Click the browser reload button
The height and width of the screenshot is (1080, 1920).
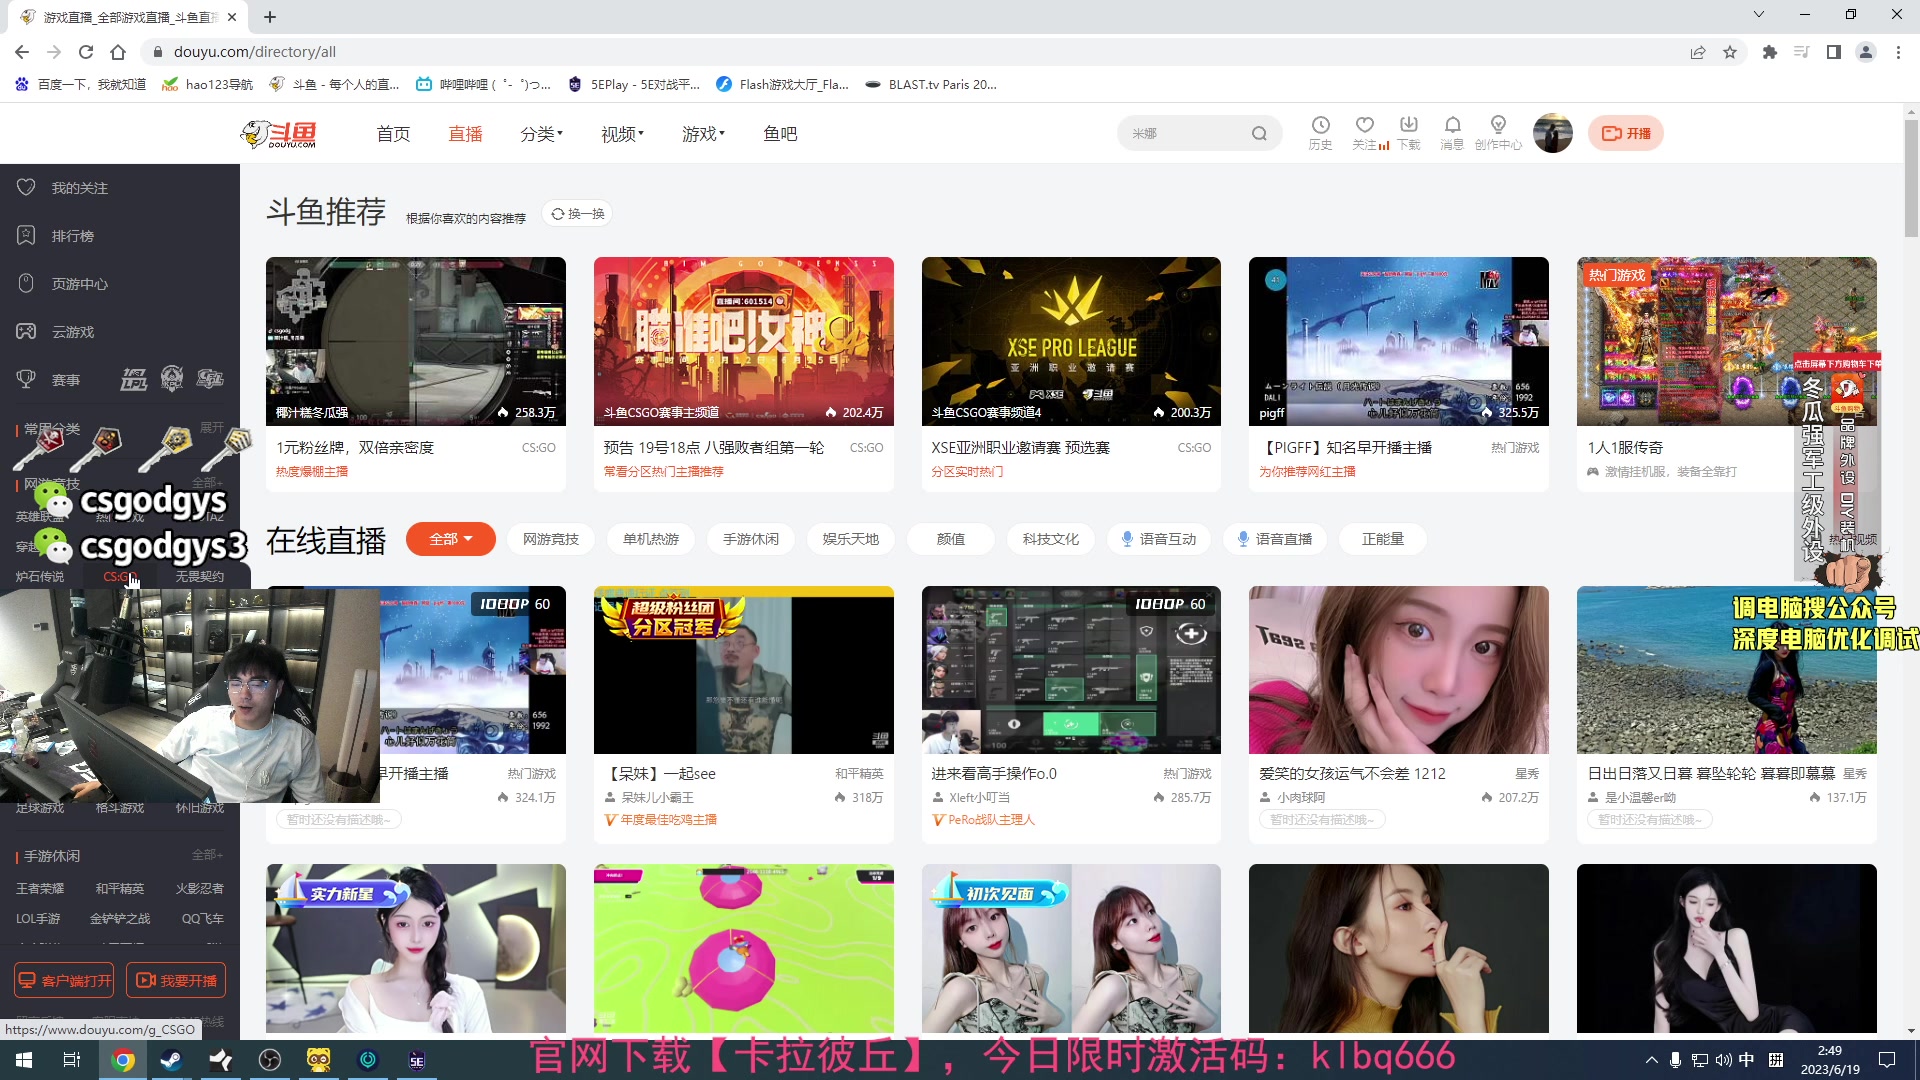point(86,52)
